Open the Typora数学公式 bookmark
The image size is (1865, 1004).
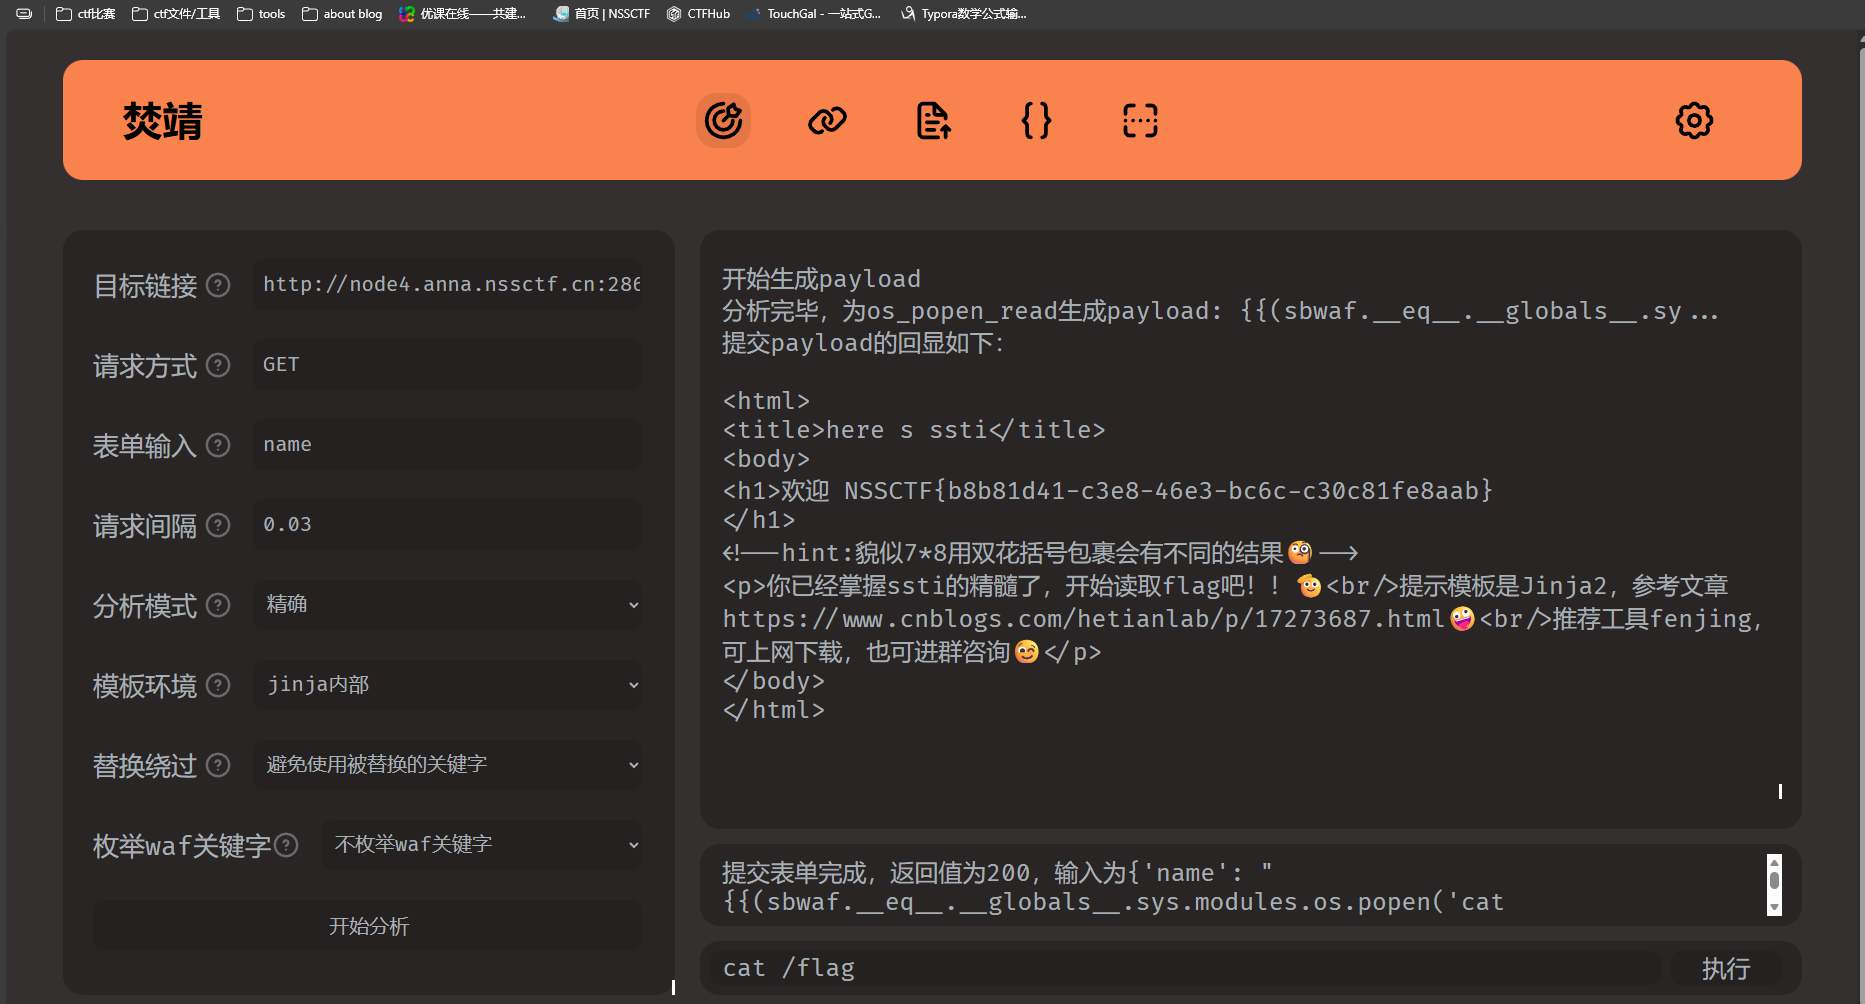click(964, 14)
